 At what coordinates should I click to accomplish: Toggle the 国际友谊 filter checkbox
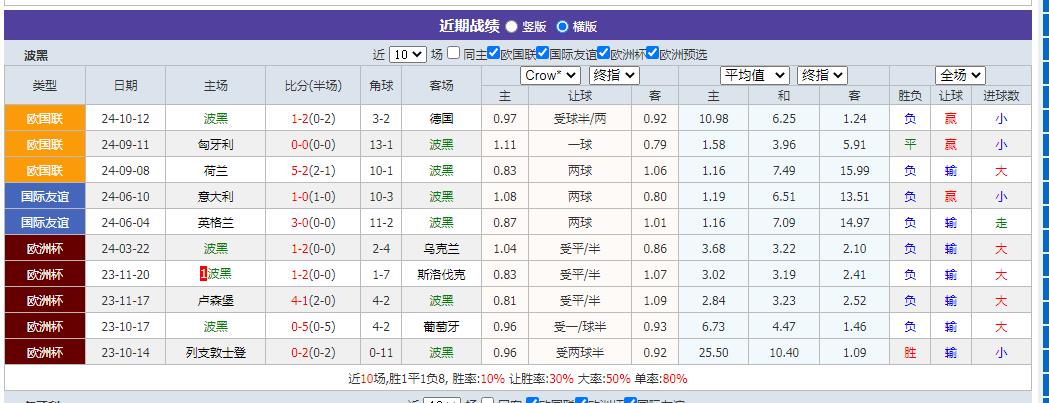click(x=542, y=54)
